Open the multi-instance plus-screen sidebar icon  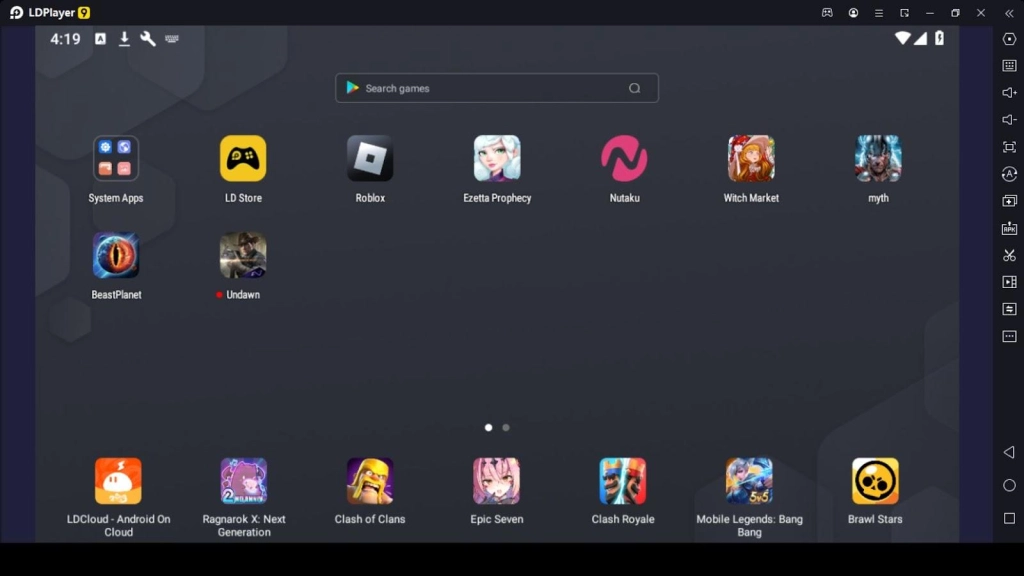point(1009,201)
